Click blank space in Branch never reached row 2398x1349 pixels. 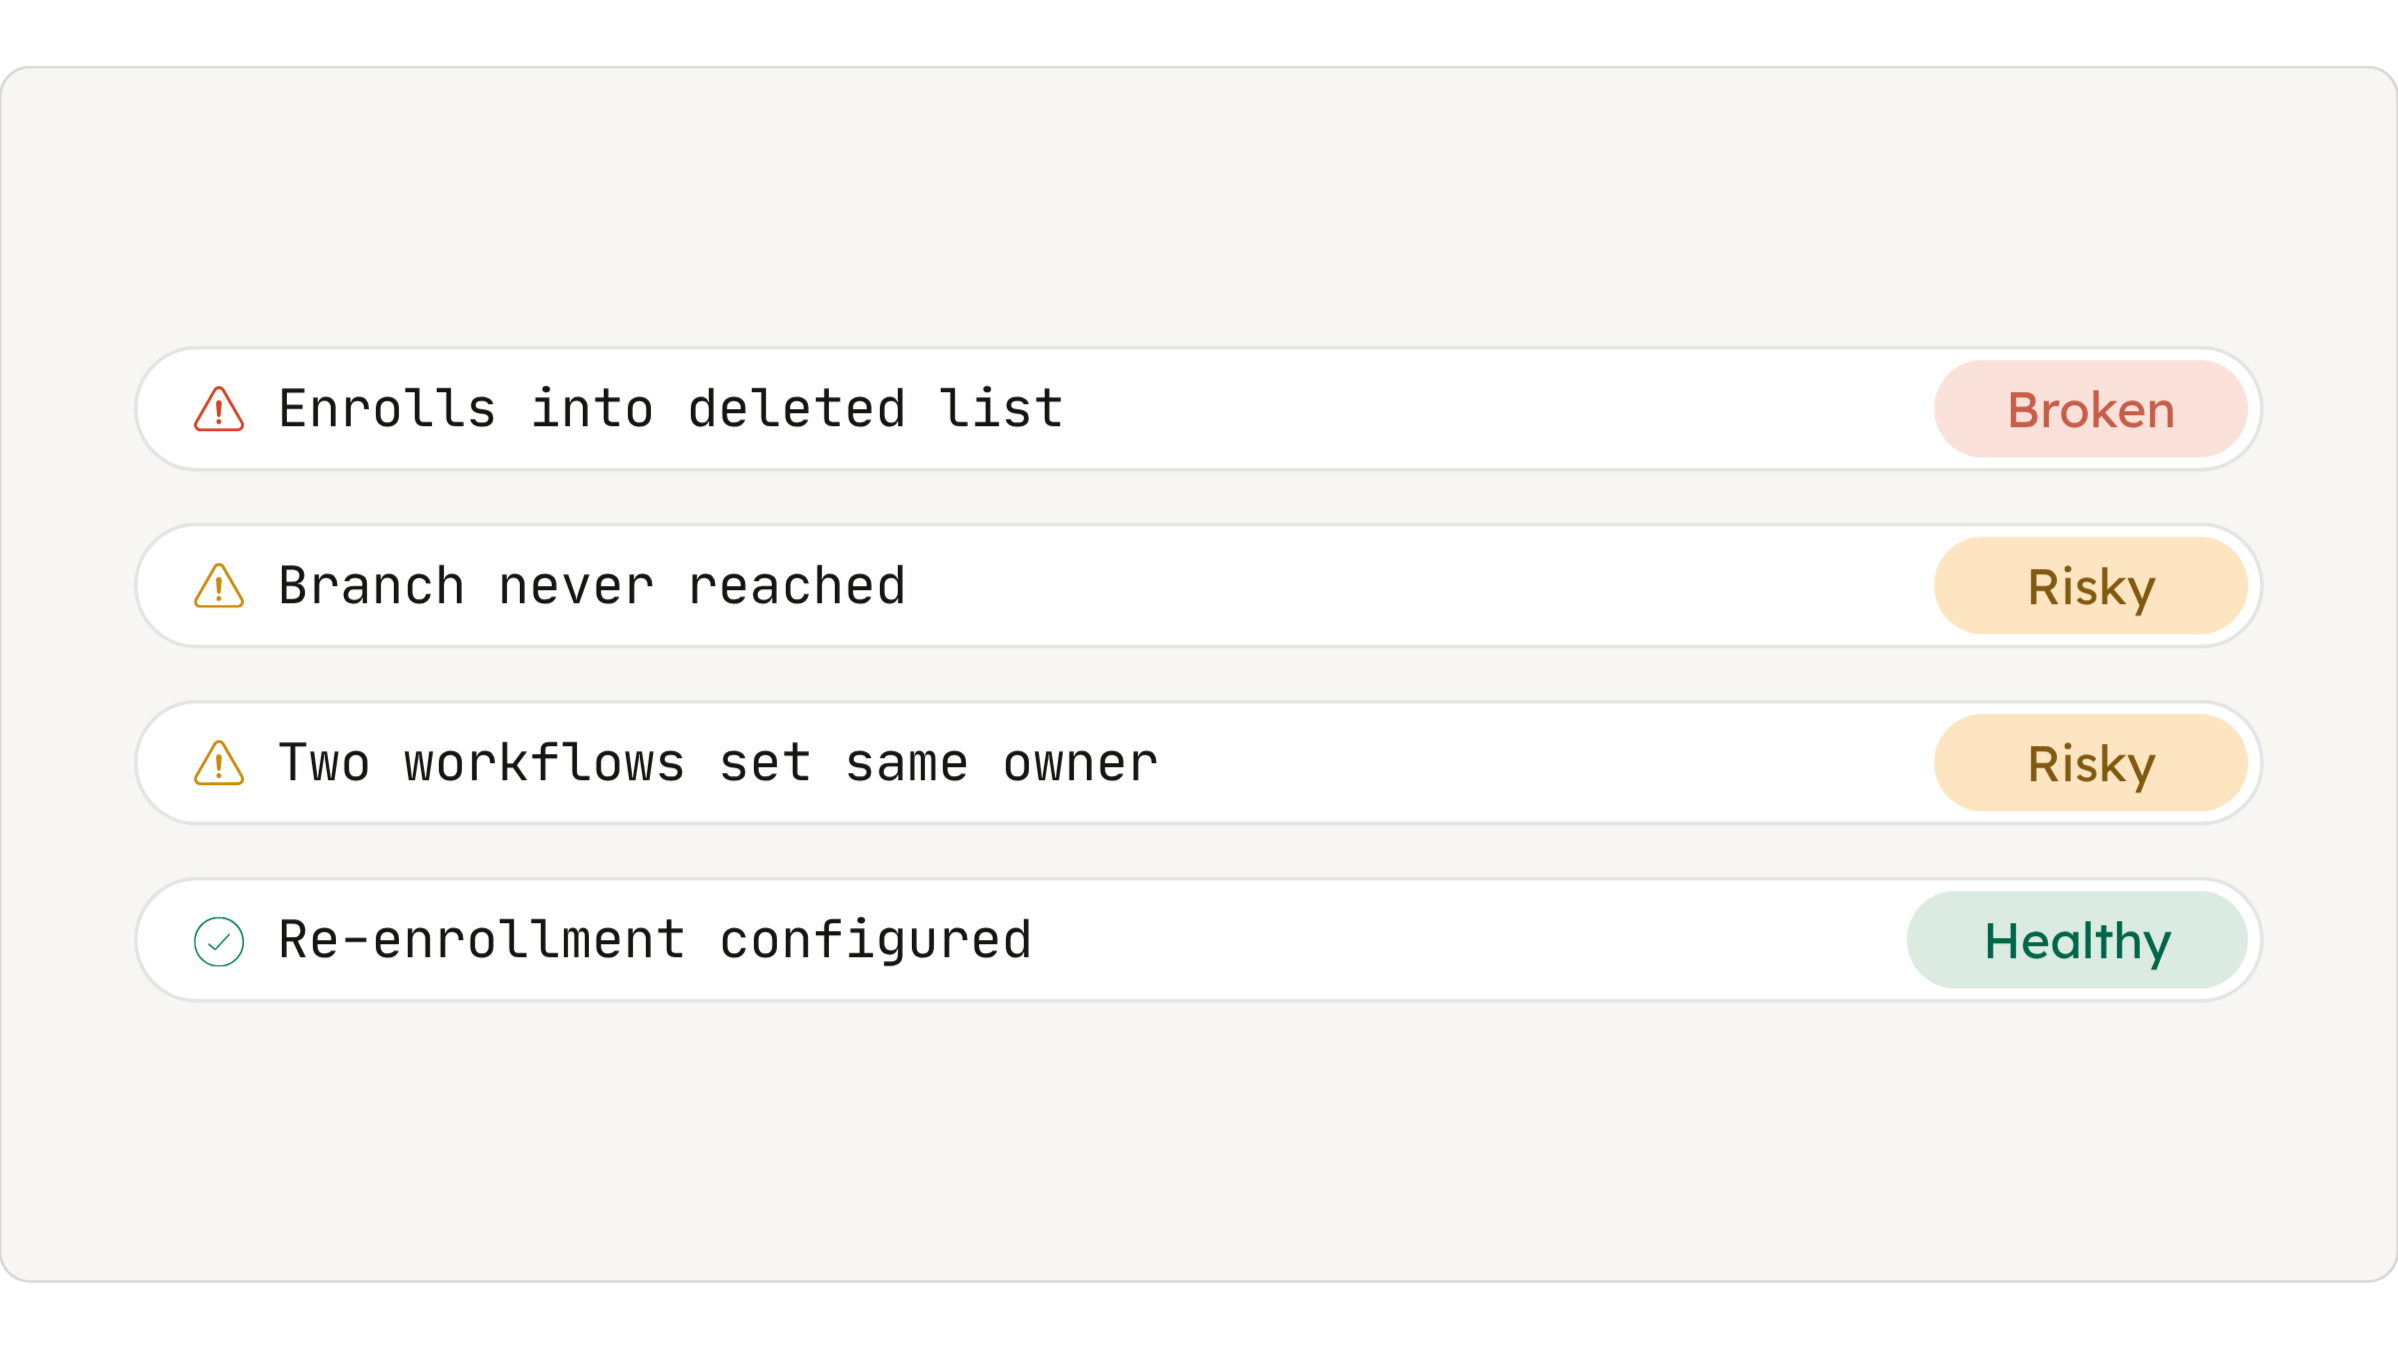point(1420,586)
